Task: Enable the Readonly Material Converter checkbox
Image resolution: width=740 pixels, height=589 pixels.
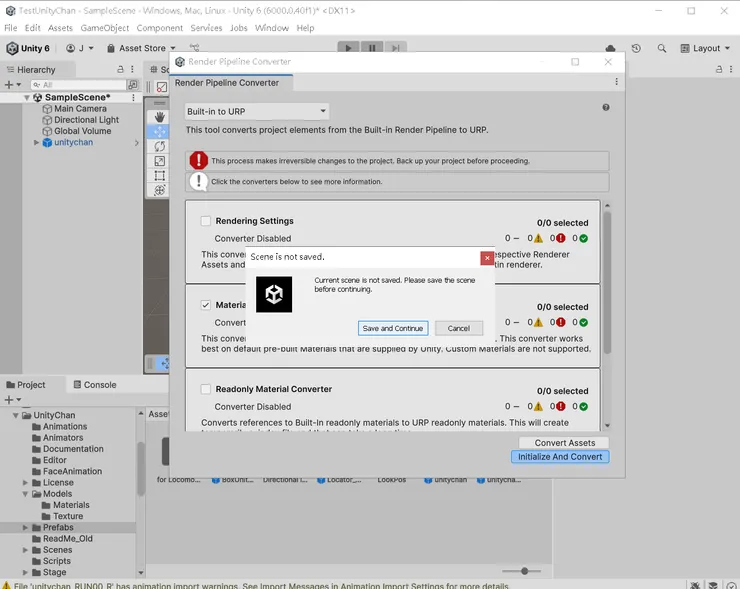Action: click(x=205, y=389)
